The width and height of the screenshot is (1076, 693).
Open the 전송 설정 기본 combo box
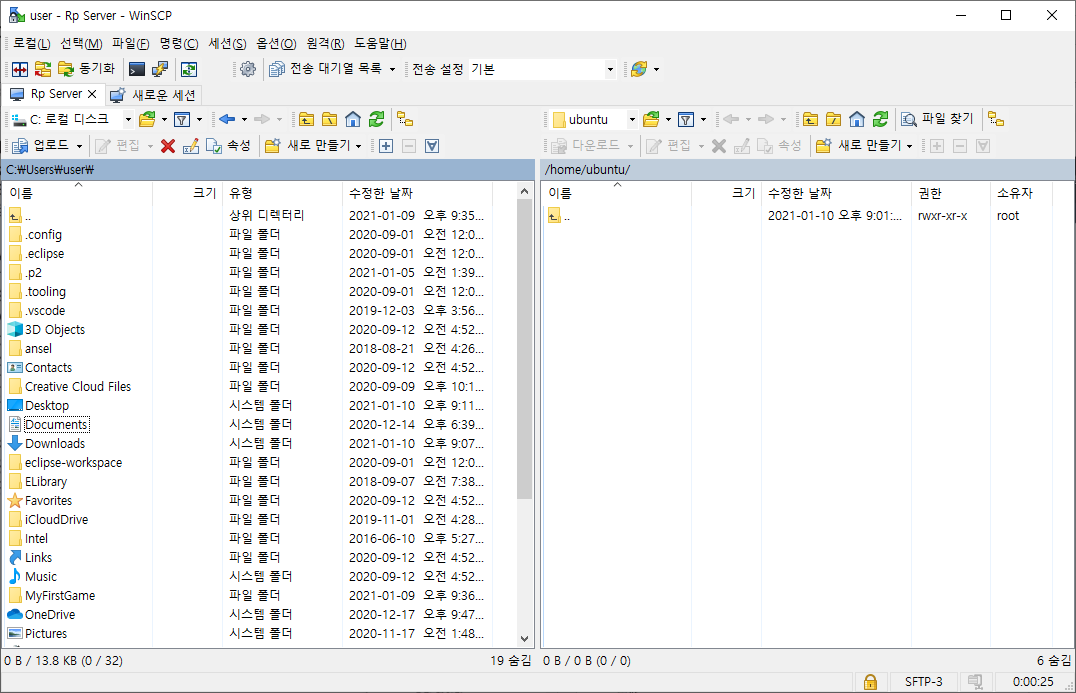coord(542,69)
